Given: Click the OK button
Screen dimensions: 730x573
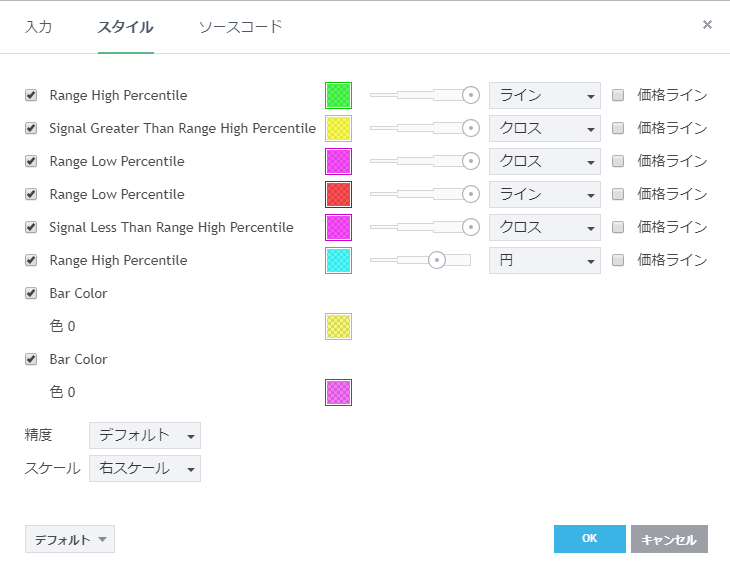Looking at the screenshot, I should [589, 539].
